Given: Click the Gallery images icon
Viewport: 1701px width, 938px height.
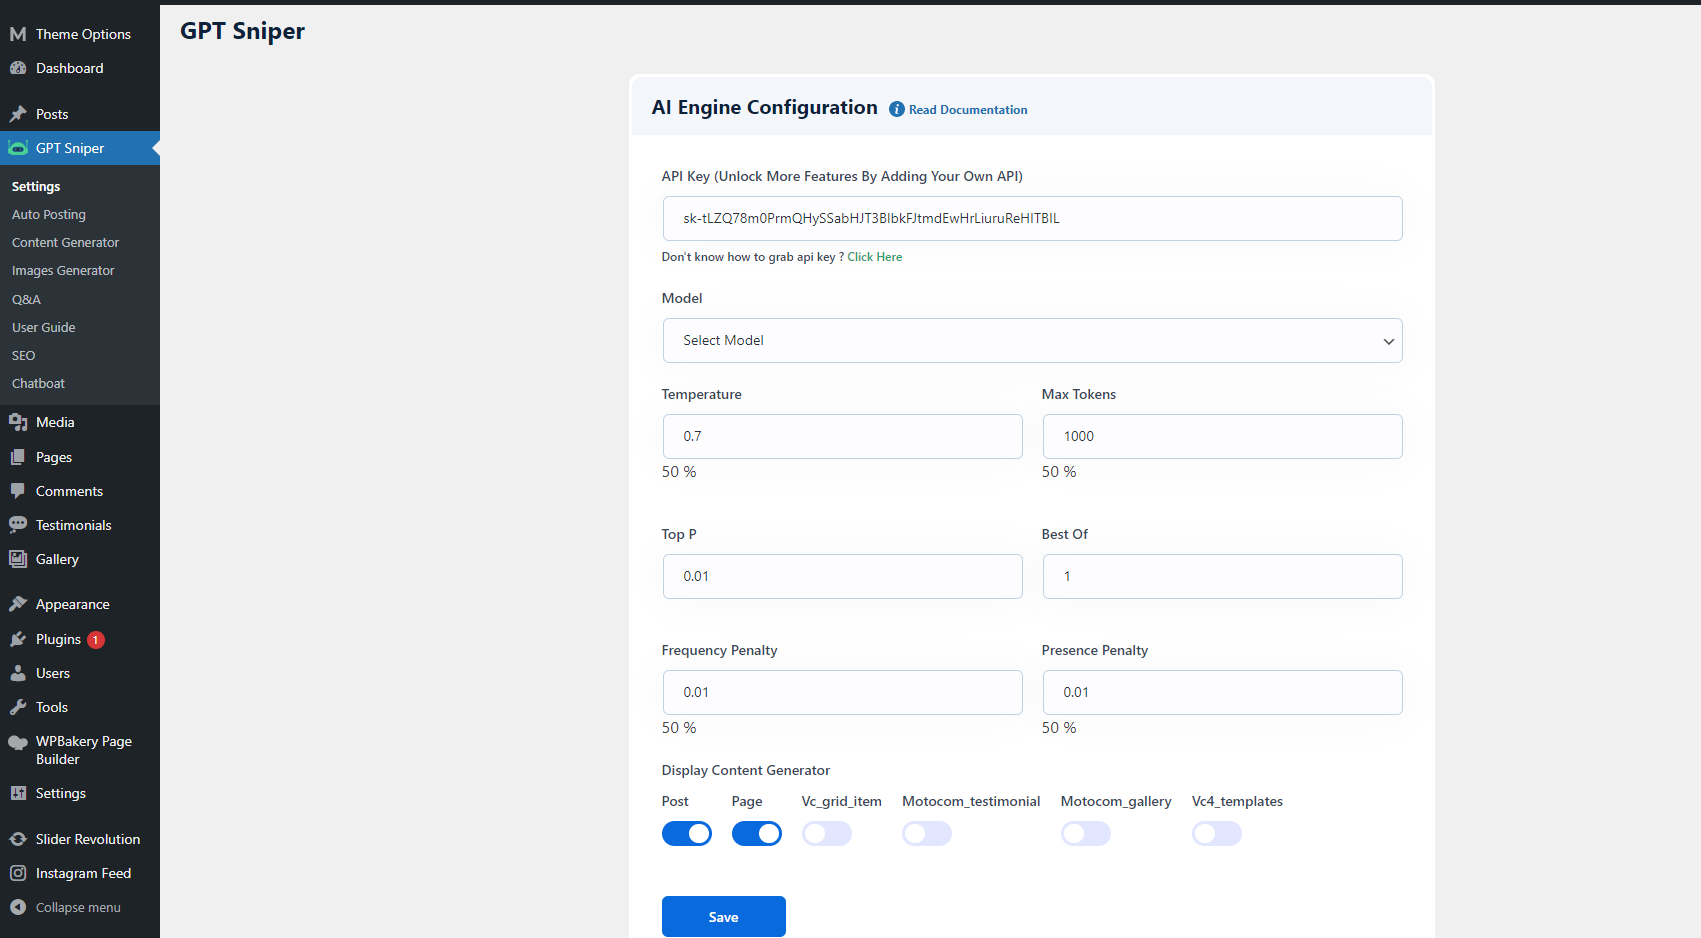Looking at the screenshot, I should coord(18,559).
